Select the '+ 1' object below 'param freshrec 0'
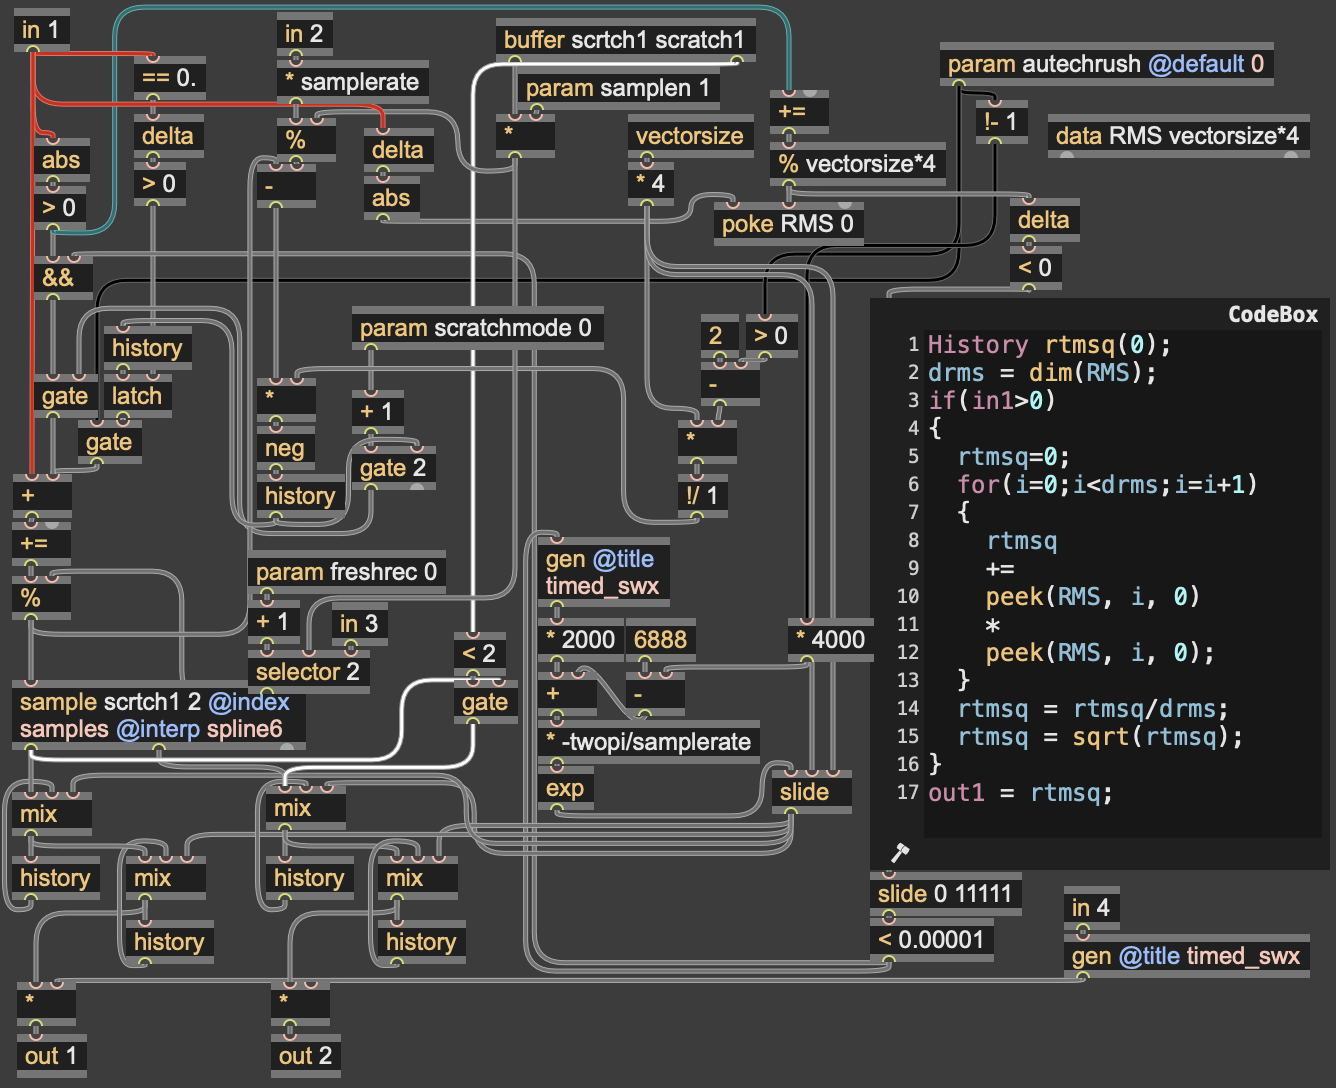Screen dimensions: 1336x1088 point(274,622)
